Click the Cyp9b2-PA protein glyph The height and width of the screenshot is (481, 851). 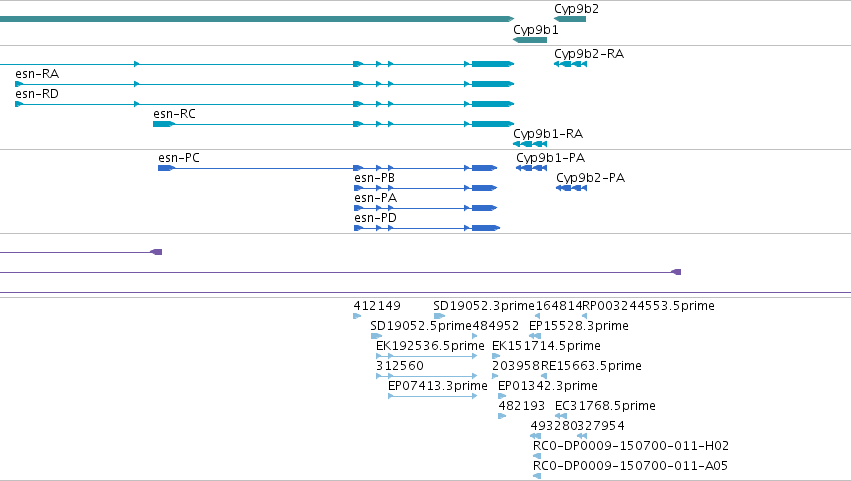[571, 188]
